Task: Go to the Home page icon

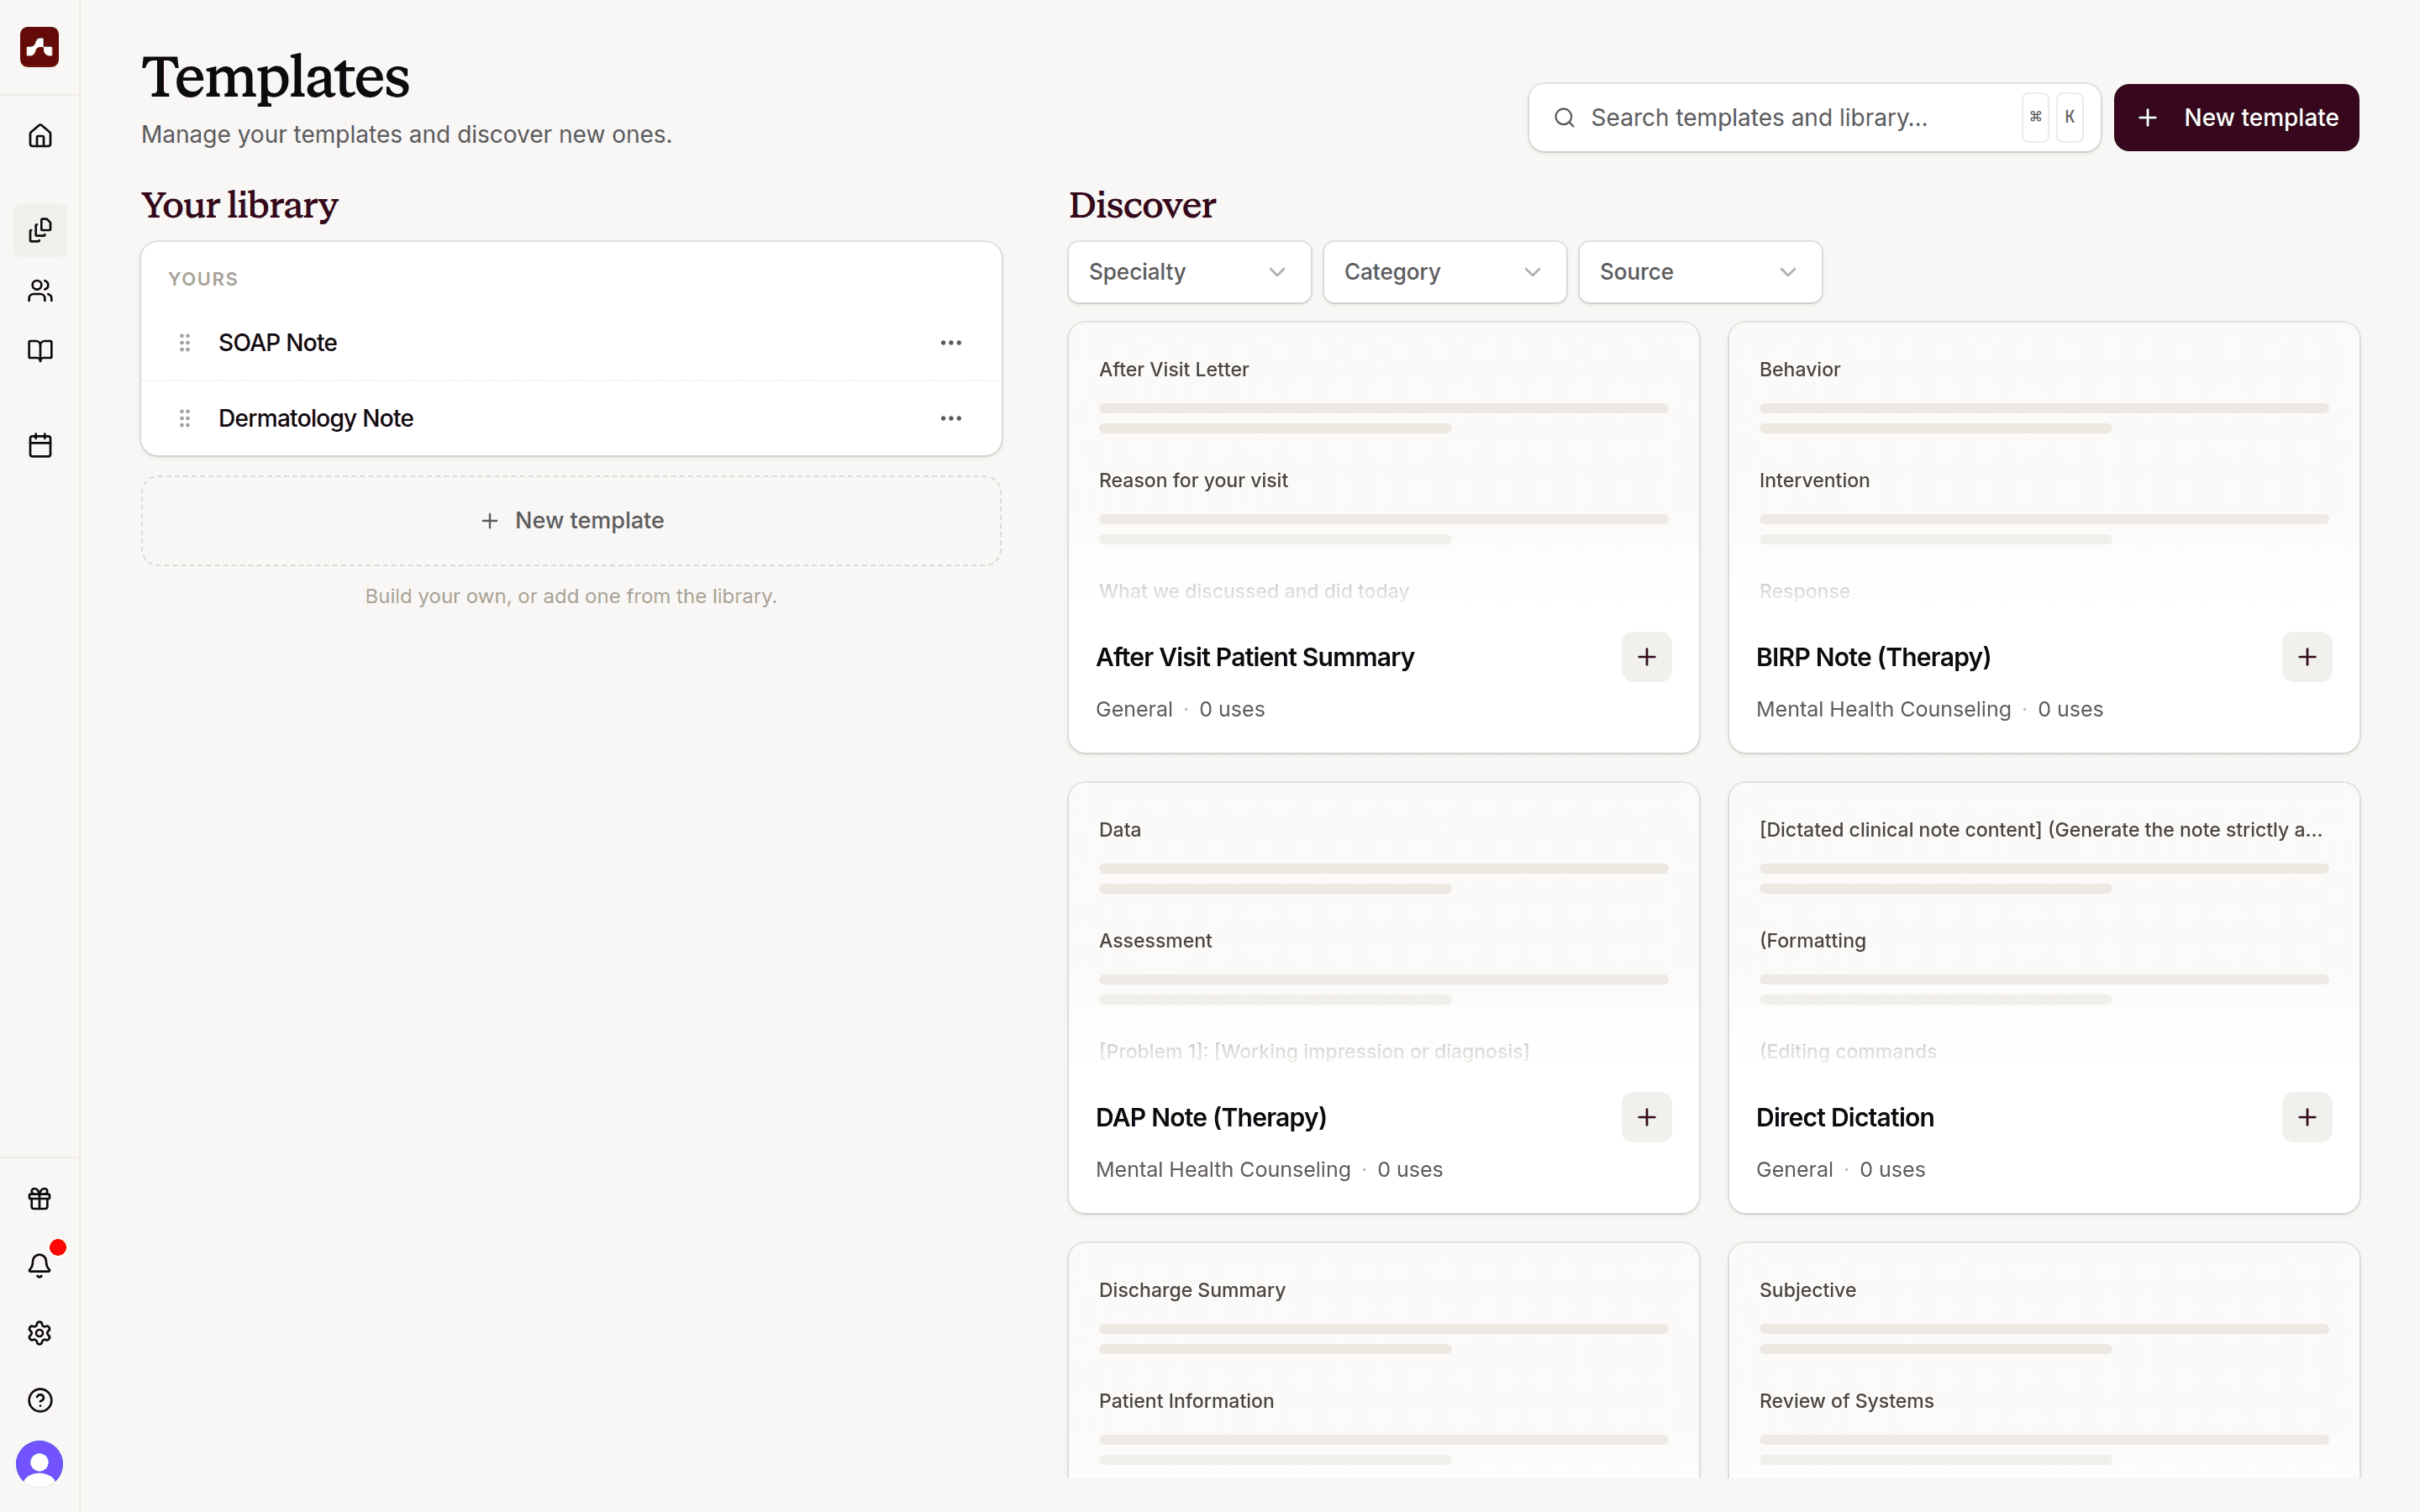Action: (40, 135)
